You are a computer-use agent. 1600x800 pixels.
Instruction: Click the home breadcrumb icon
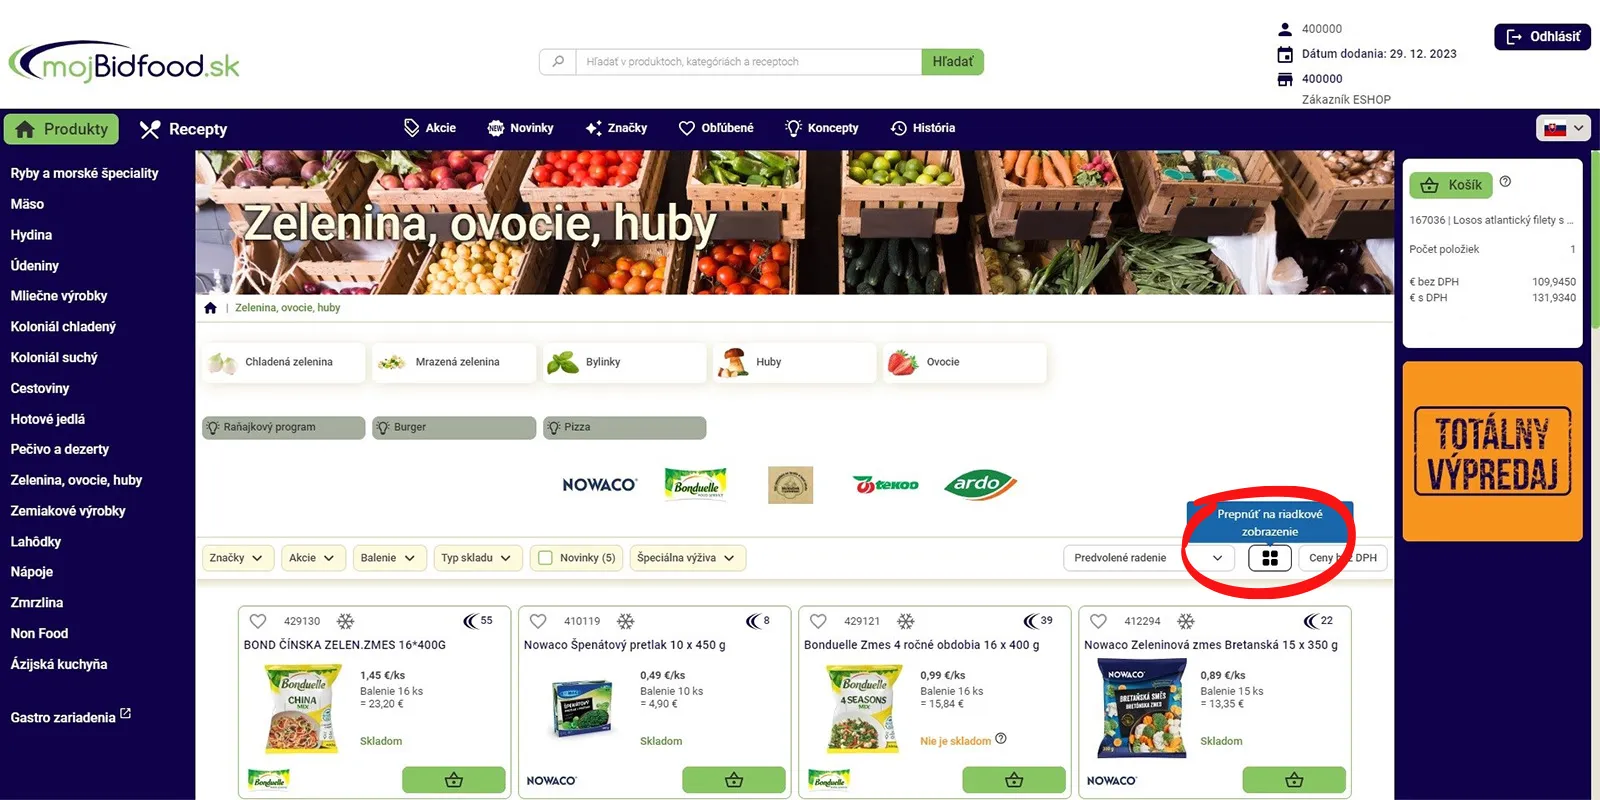coord(210,308)
